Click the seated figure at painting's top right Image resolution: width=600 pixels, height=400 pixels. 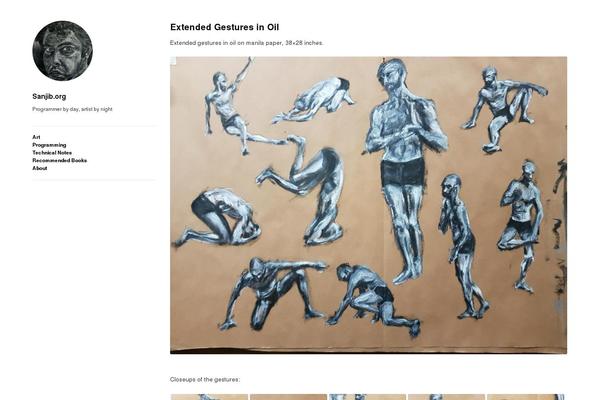click(503, 109)
